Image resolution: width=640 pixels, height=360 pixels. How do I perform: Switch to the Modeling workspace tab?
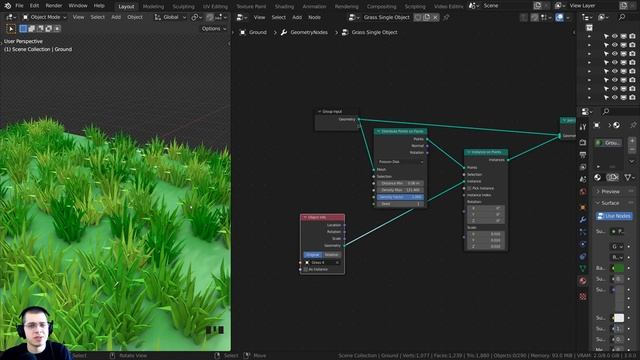(153, 6)
